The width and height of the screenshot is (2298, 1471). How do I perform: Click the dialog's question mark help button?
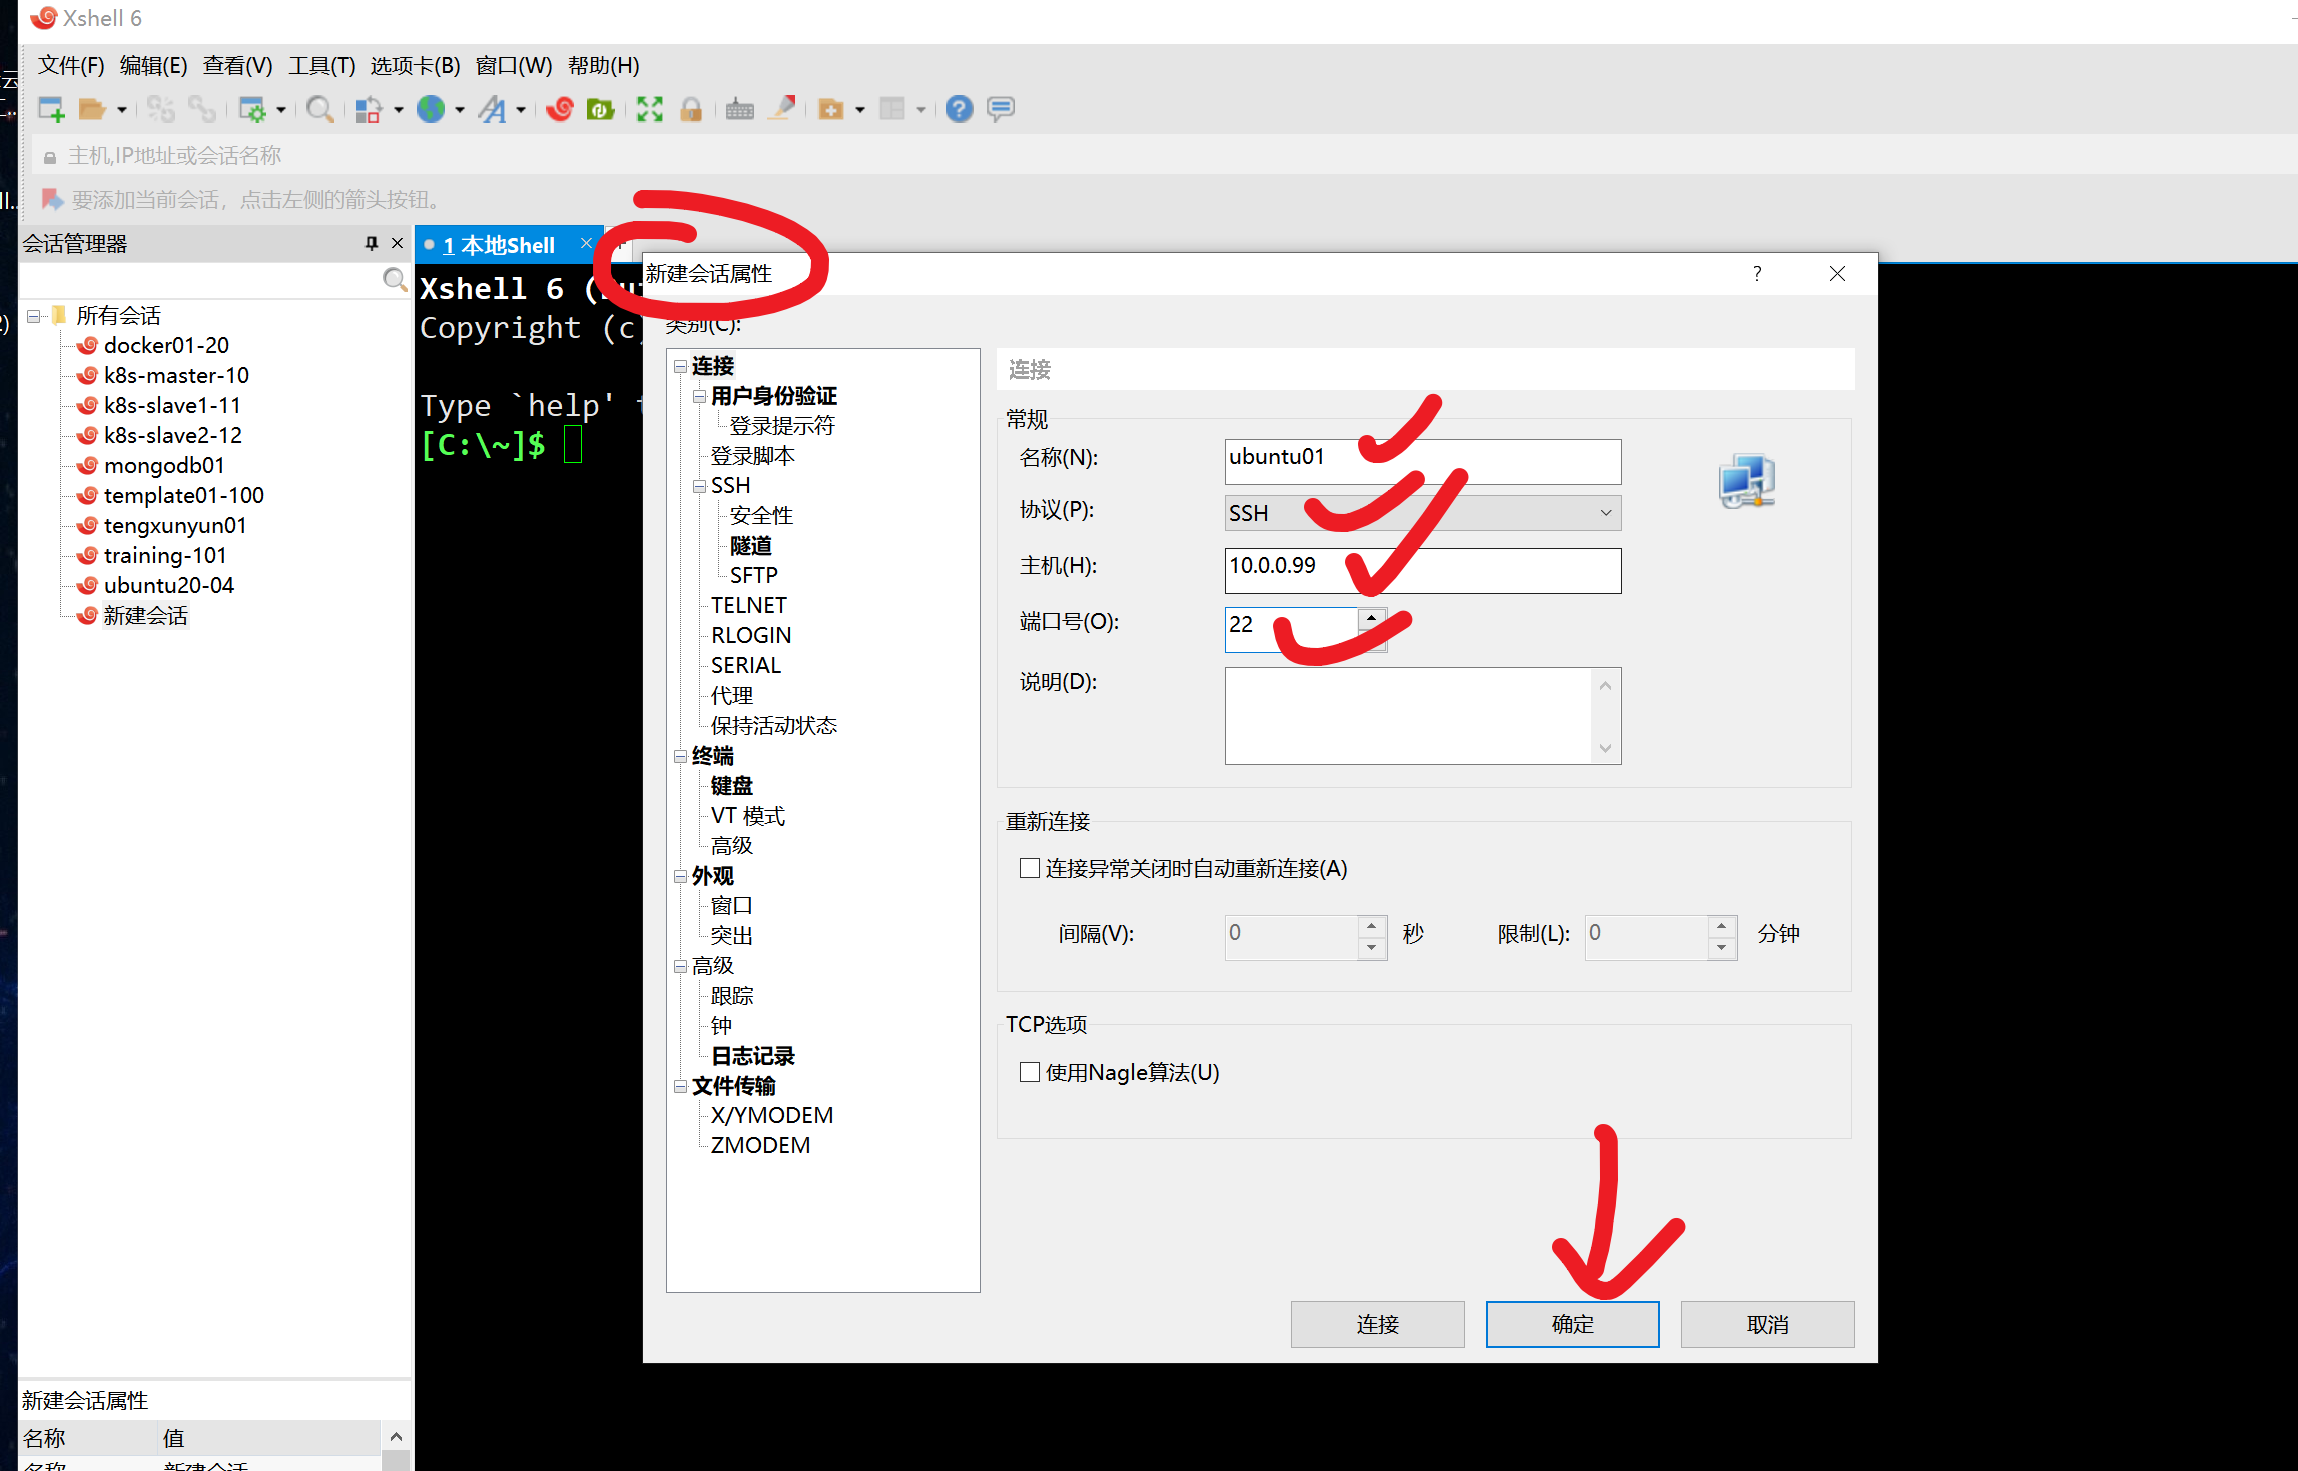pyautogui.click(x=1757, y=274)
